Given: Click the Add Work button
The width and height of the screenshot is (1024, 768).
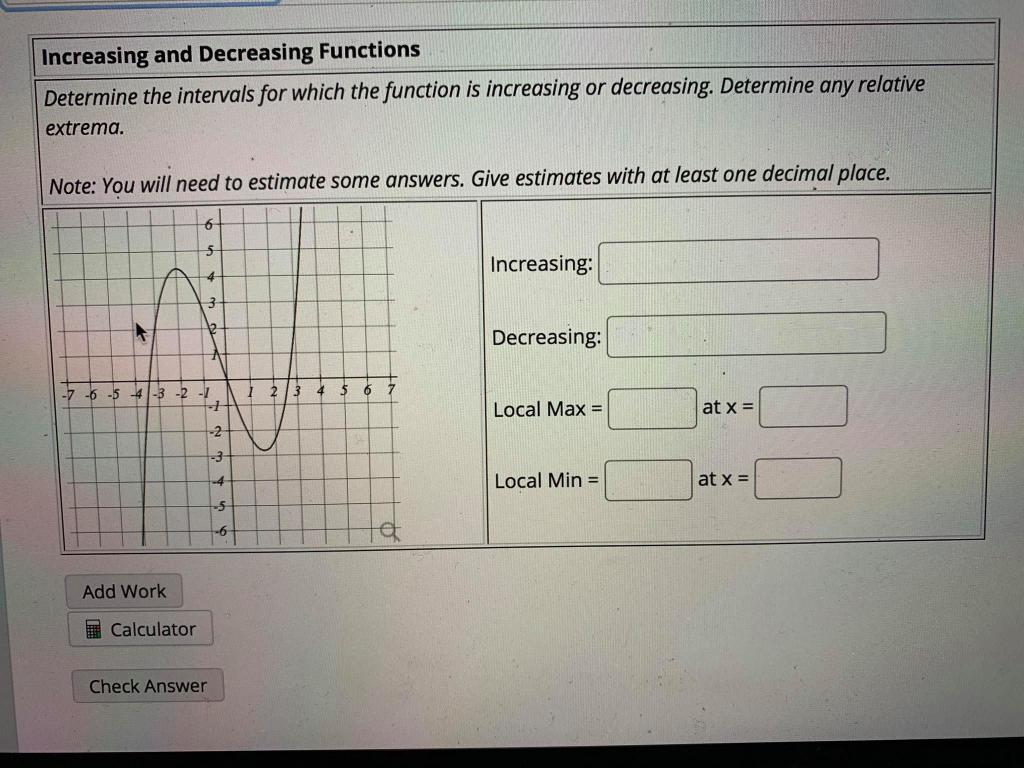Looking at the screenshot, I should click(123, 590).
